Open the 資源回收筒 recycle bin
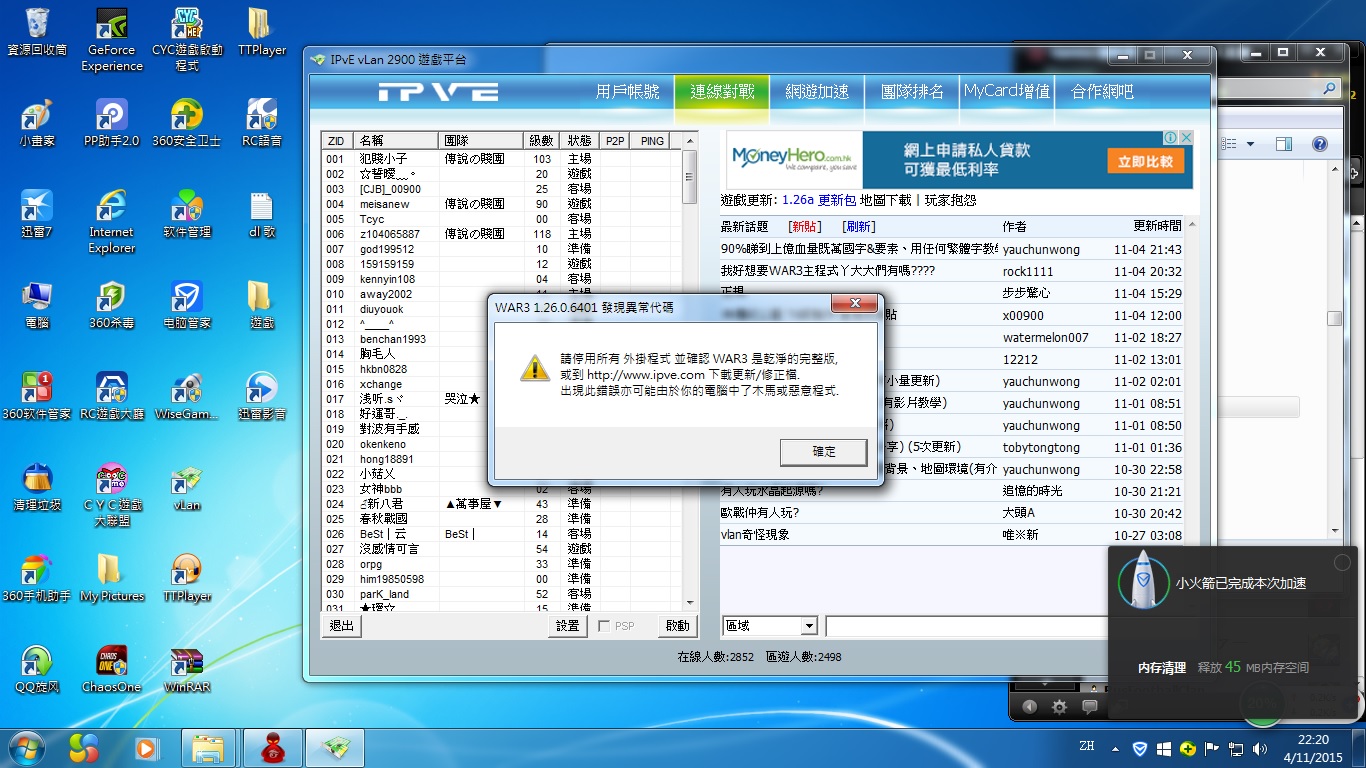This screenshot has width=1366, height=768. click(x=37, y=25)
